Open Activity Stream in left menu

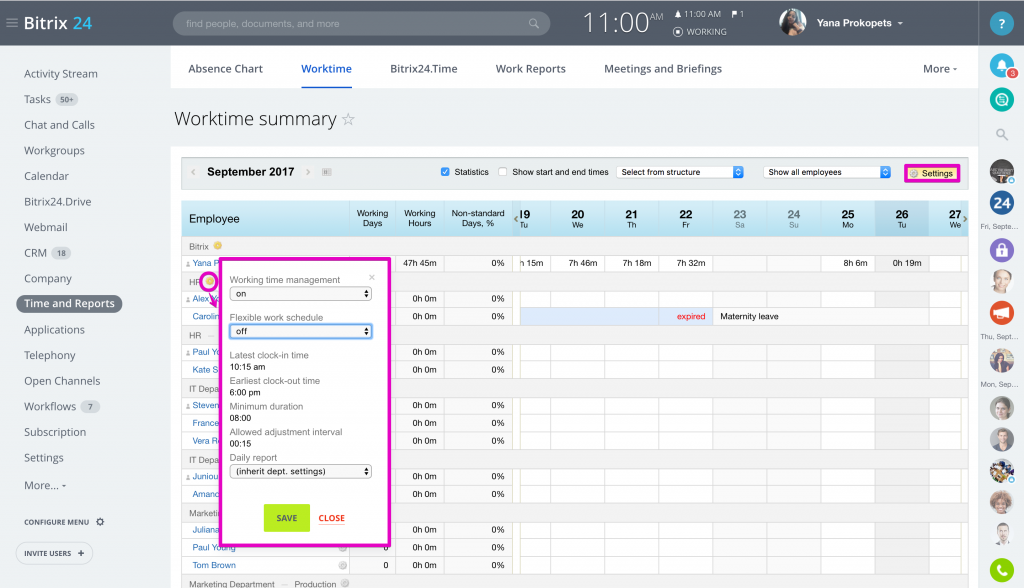61,74
